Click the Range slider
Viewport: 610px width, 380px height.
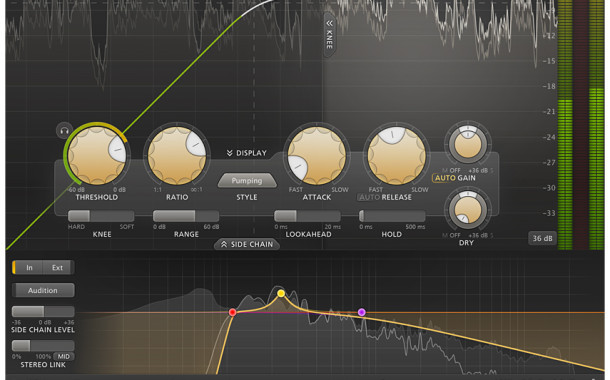(186, 216)
